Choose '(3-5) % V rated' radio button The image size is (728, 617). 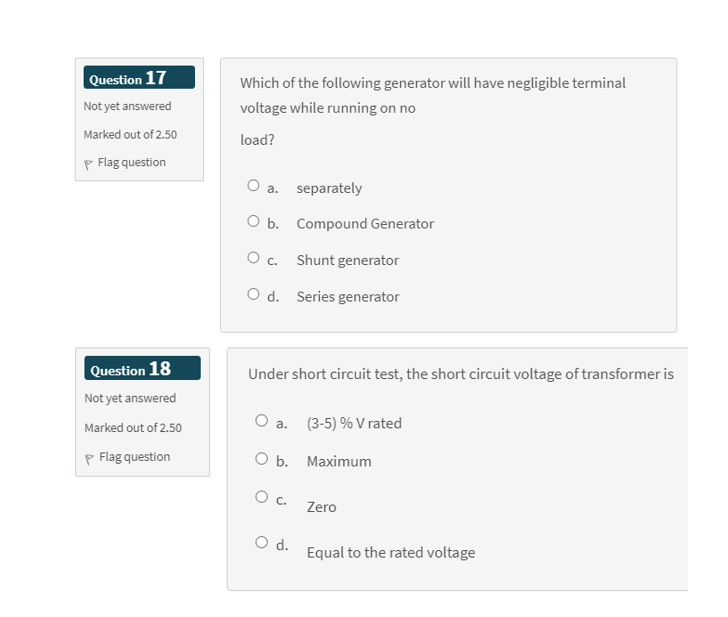click(262, 421)
